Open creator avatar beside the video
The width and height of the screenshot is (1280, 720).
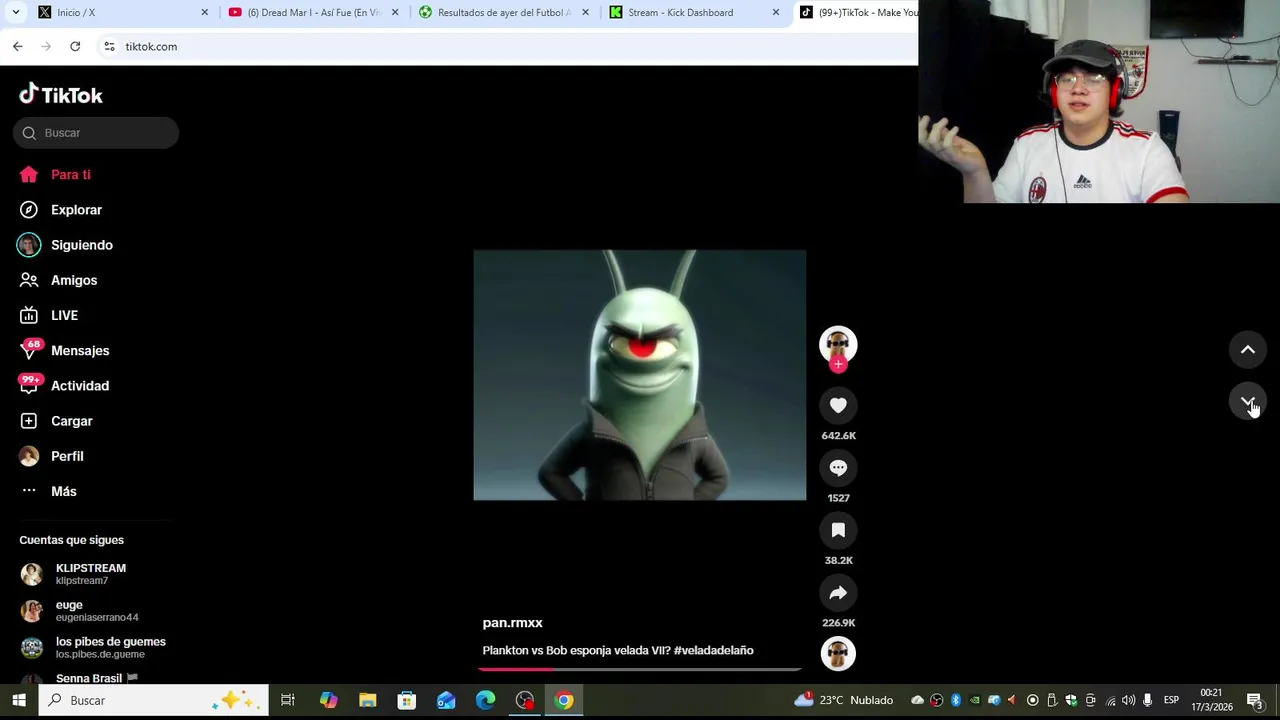[838, 344]
